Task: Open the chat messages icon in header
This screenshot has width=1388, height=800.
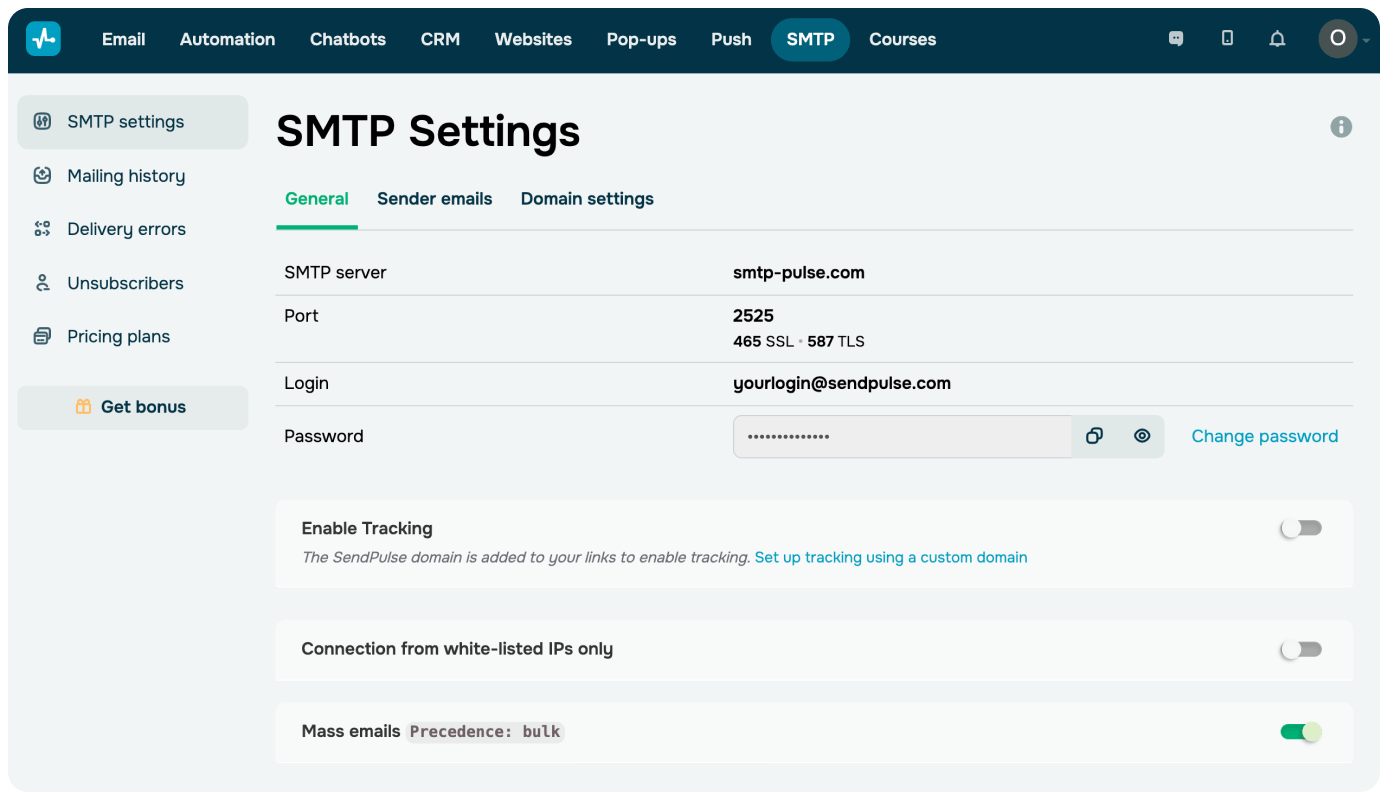Action: pos(1176,39)
